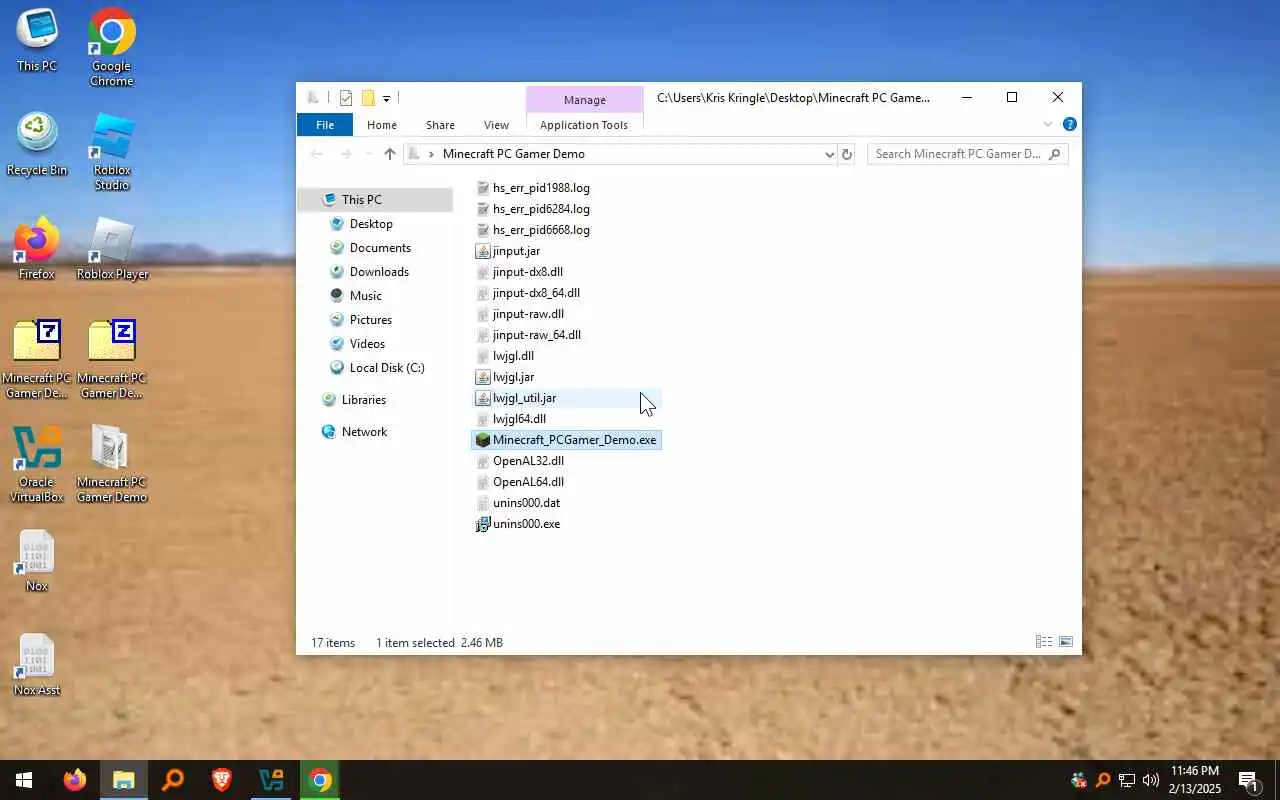1280x800 pixels.
Task: Click the volume tray icon
Action: coord(1151,780)
